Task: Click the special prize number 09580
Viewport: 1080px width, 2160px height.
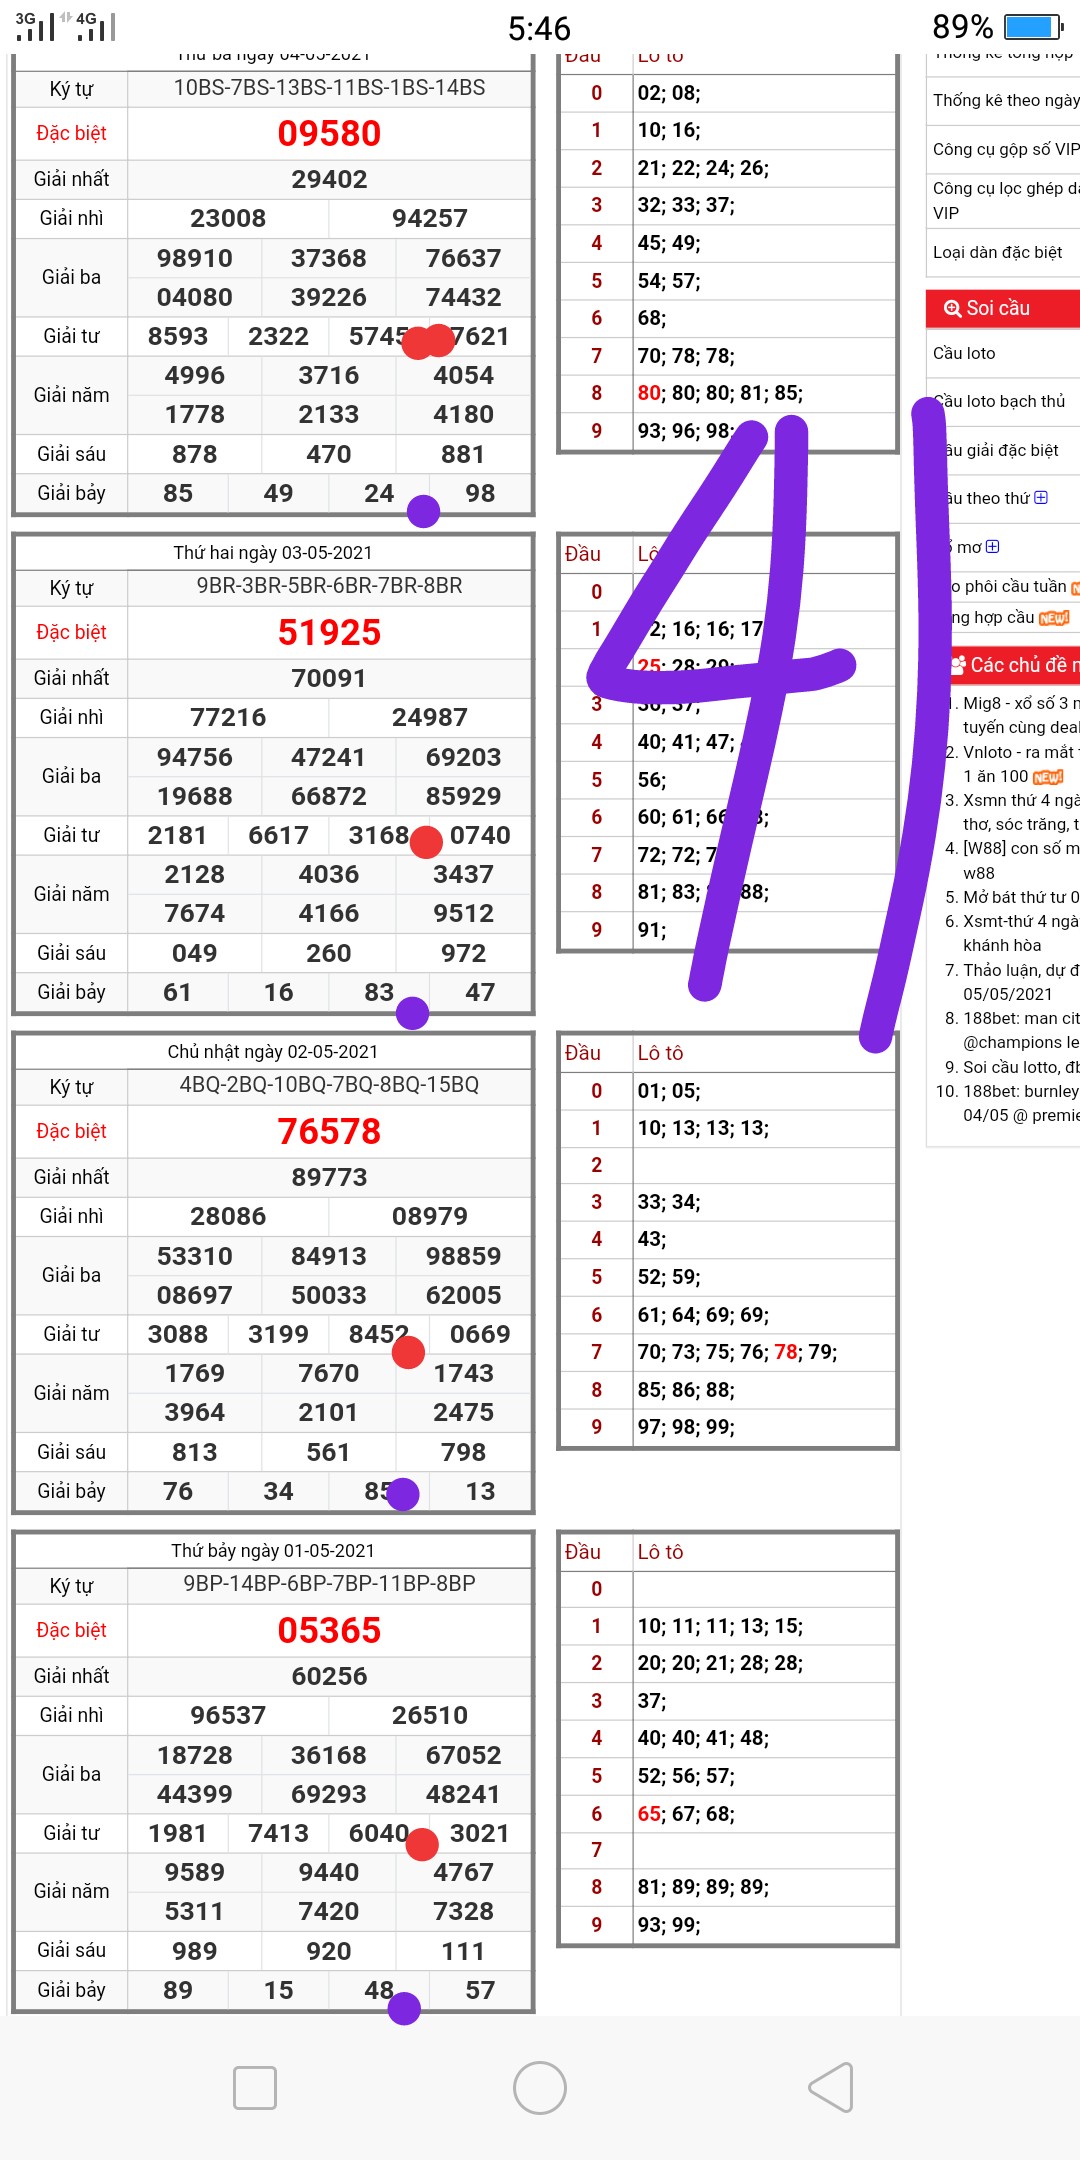Action: [329, 133]
